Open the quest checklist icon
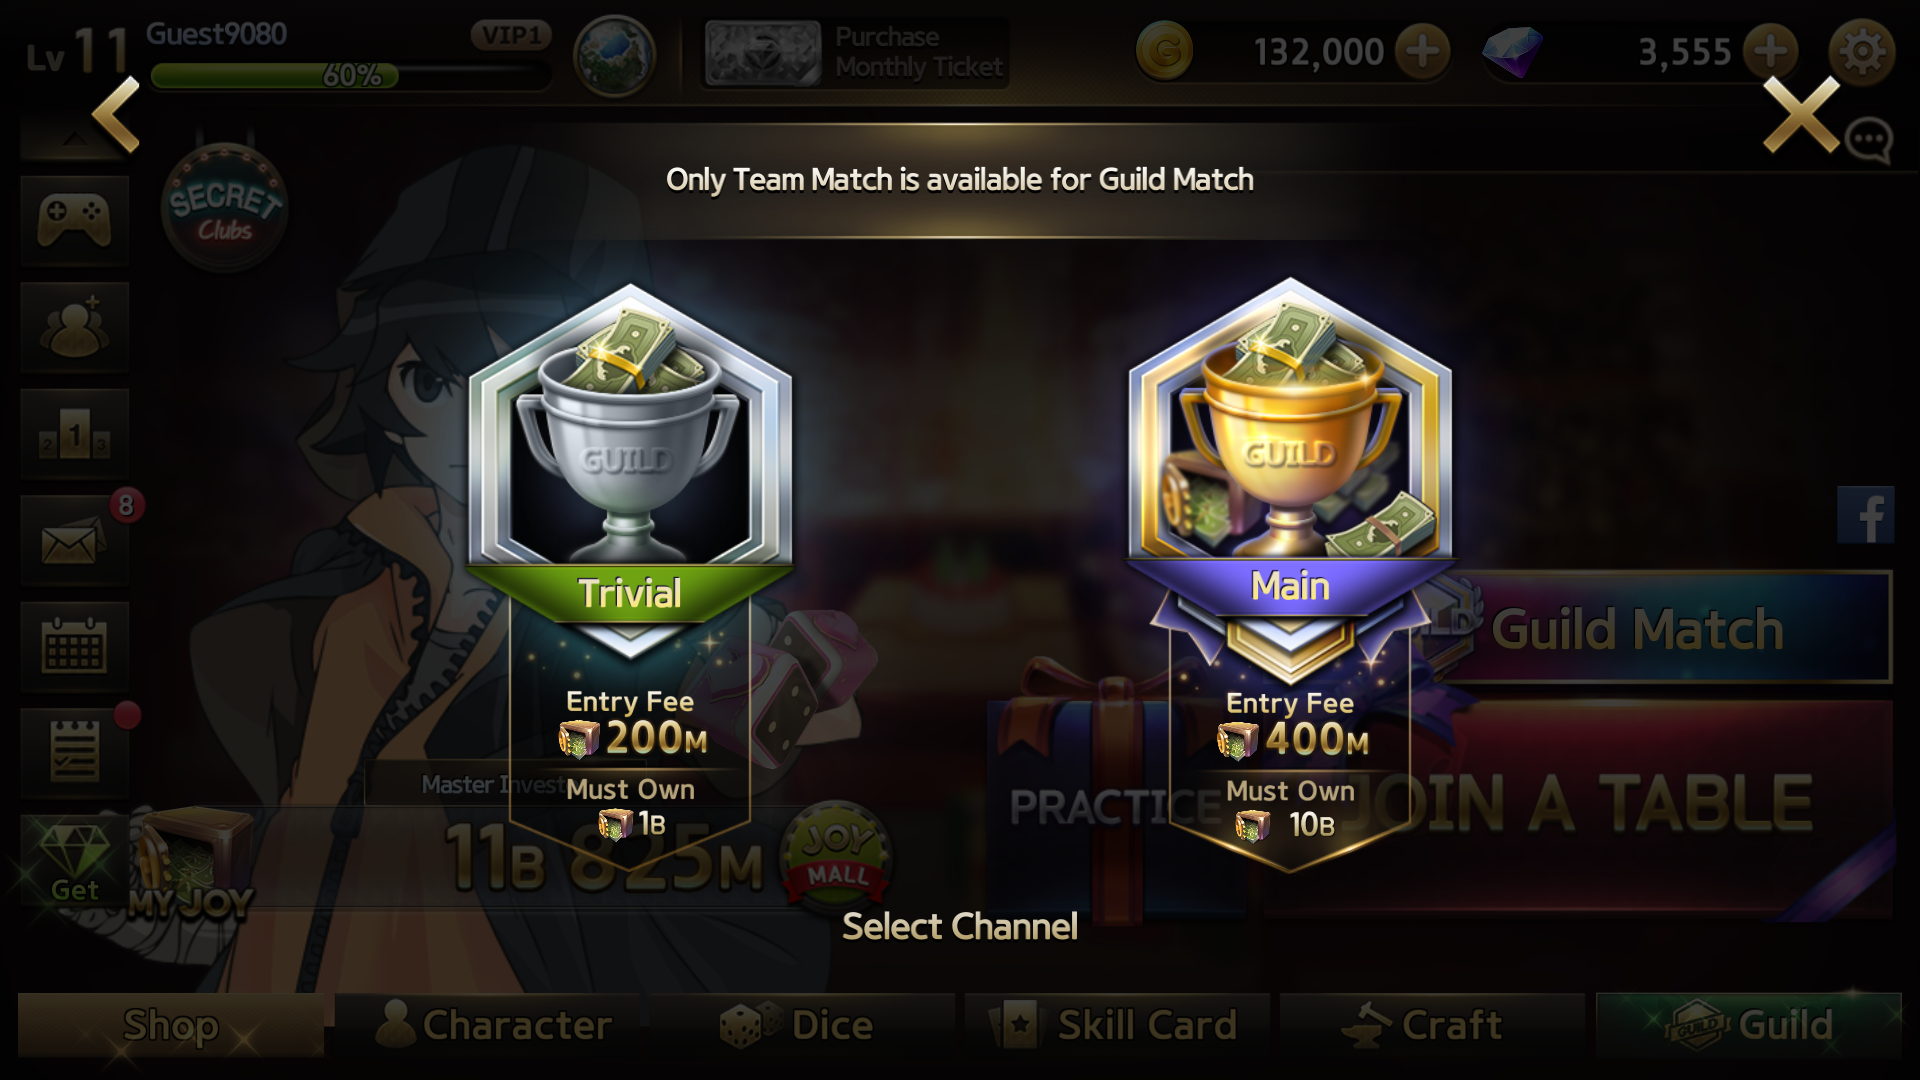Image resolution: width=1920 pixels, height=1080 pixels. [74, 754]
